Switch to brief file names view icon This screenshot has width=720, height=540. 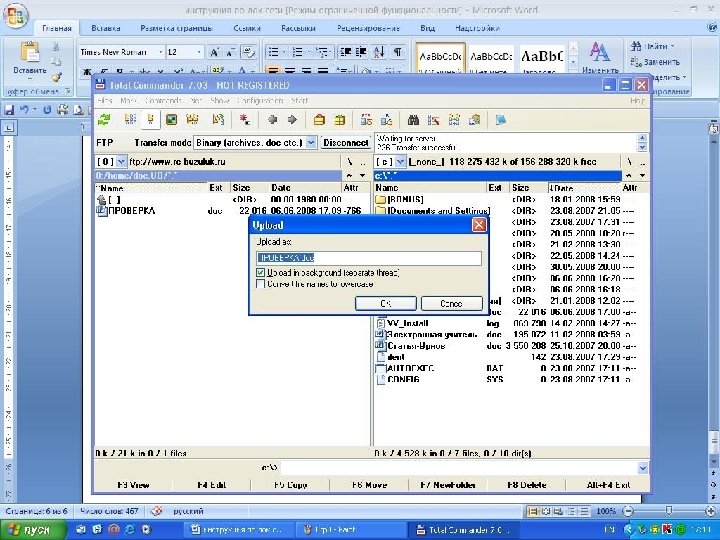pos(130,120)
